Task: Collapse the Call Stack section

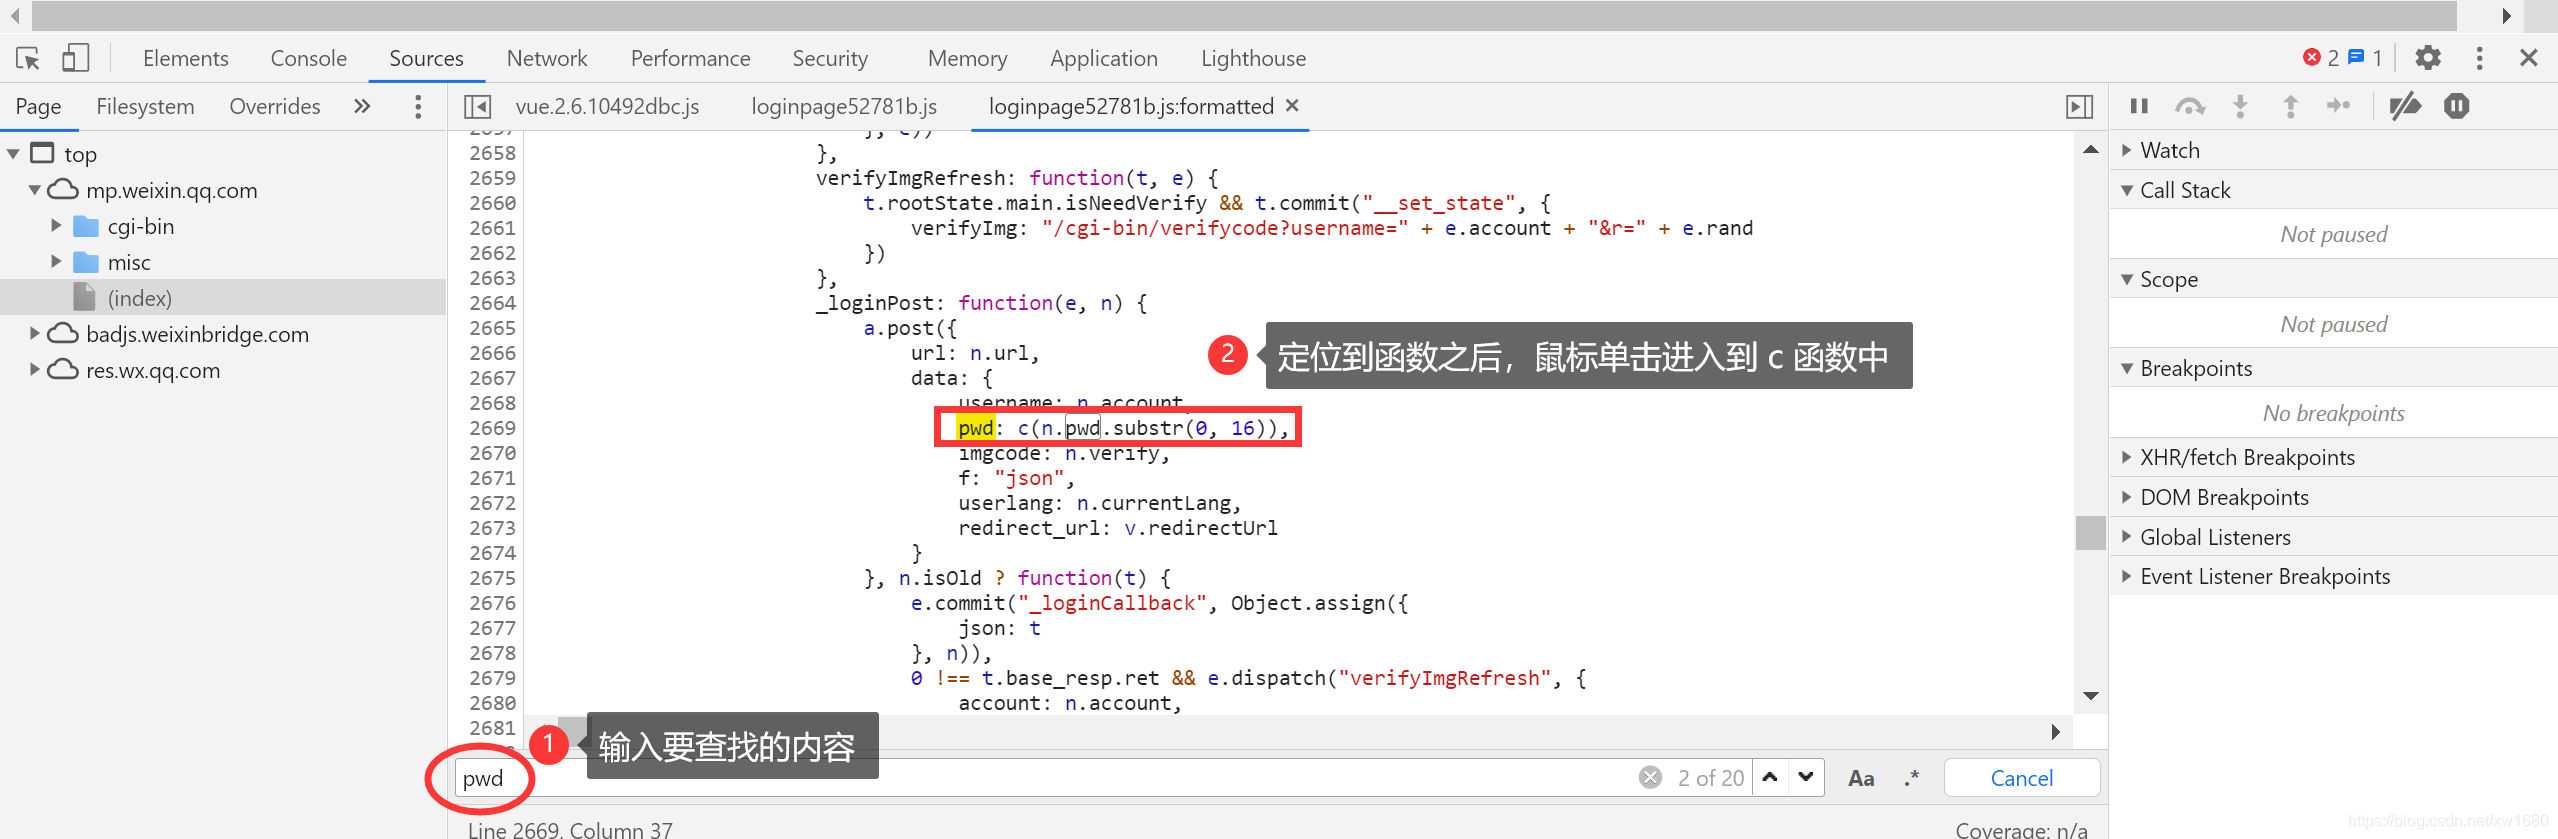Action: pos(2332,190)
